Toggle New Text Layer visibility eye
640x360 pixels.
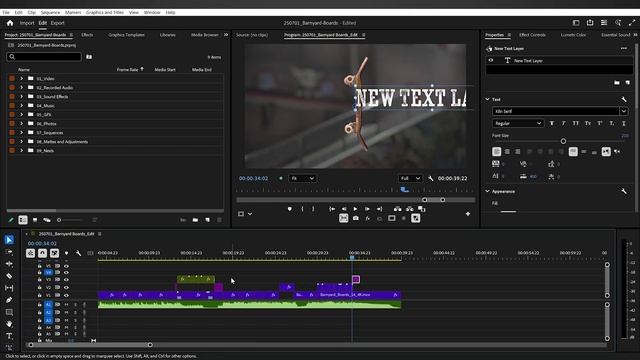pyautogui.click(x=491, y=60)
